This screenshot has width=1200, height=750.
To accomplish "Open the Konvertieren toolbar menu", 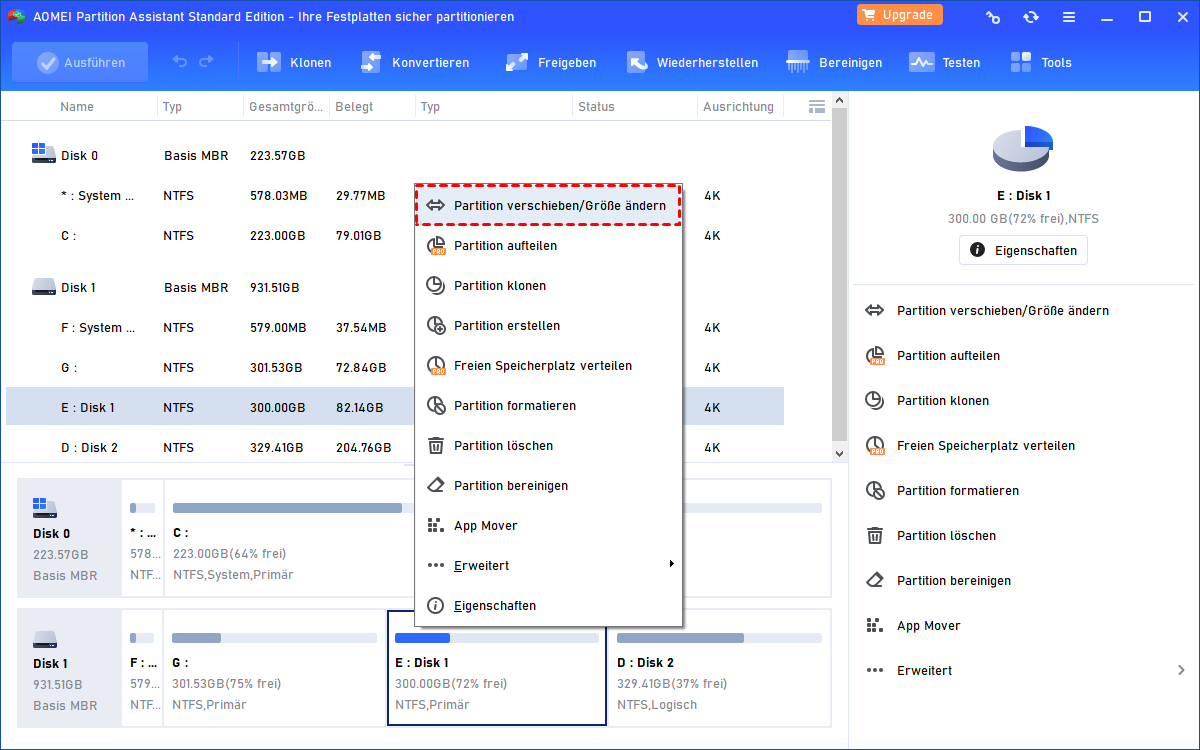I will [415, 62].
